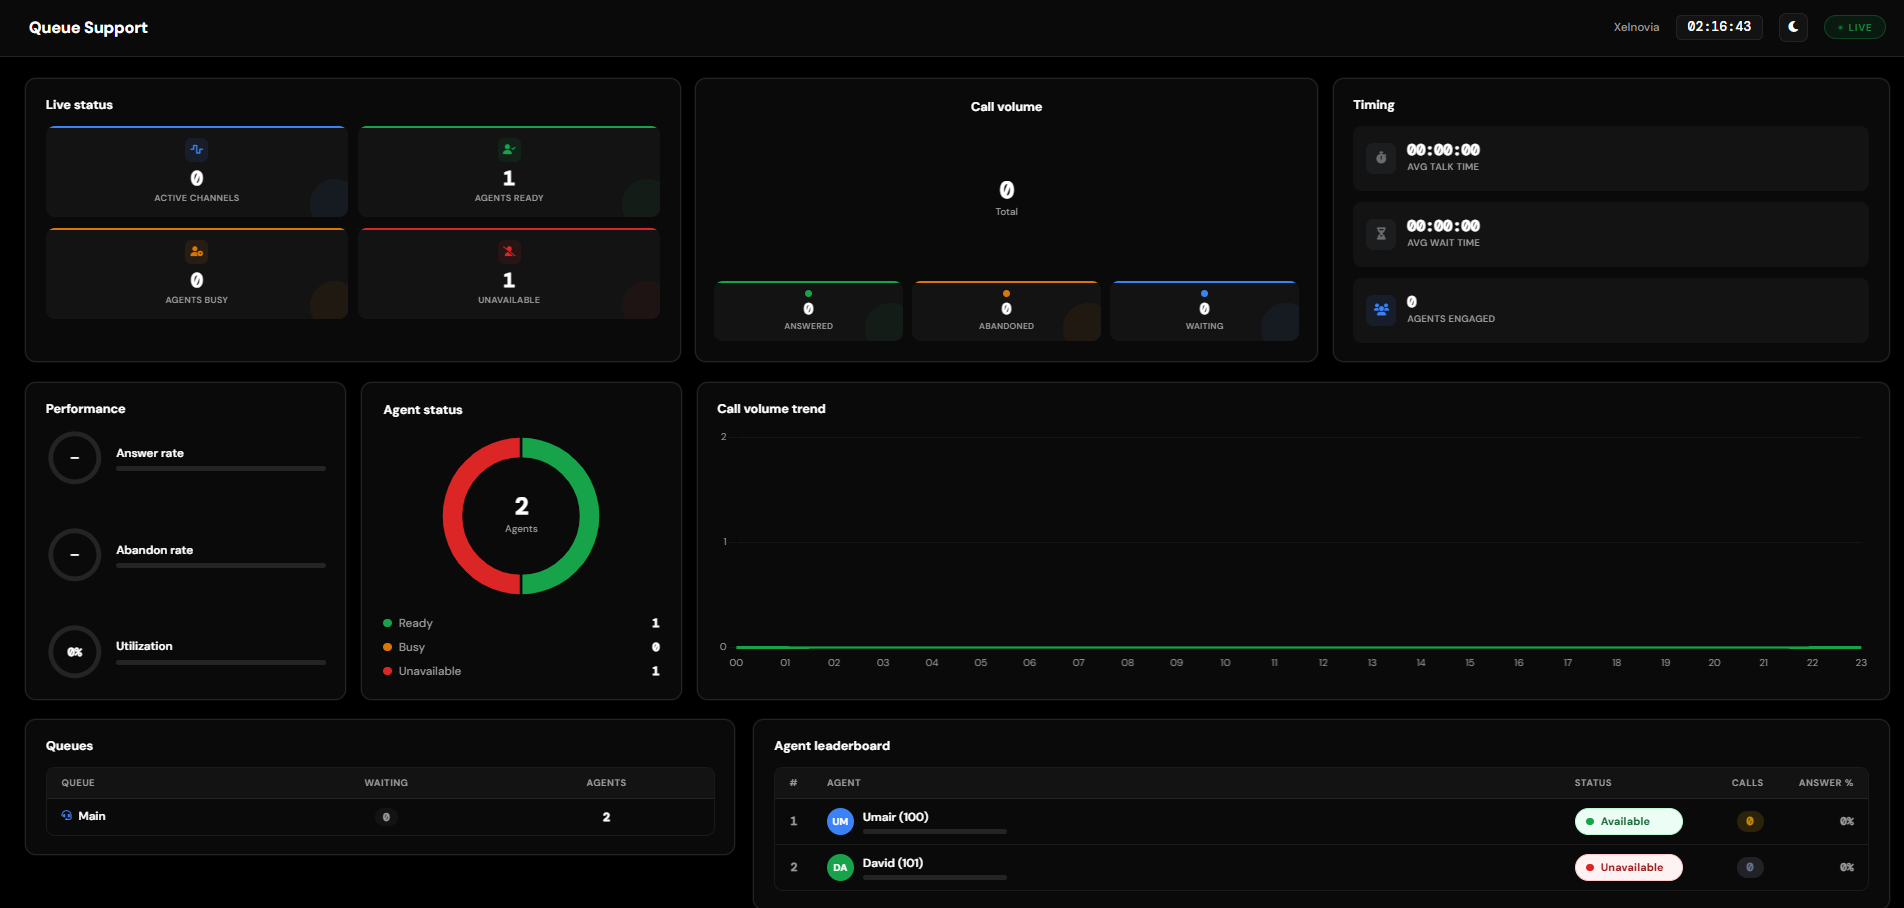Click the Agents Busy person icon
Image resolution: width=1904 pixels, height=908 pixels.
(197, 252)
